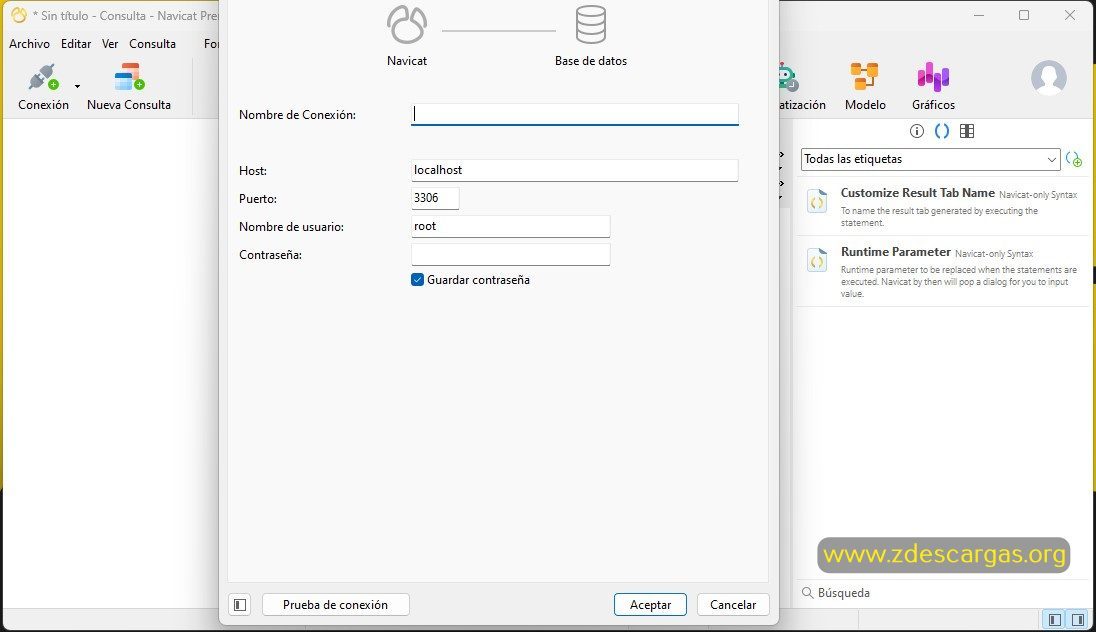Image resolution: width=1096 pixels, height=632 pixels.
Task: Show the object information panel icon
Action: point(916,131)
